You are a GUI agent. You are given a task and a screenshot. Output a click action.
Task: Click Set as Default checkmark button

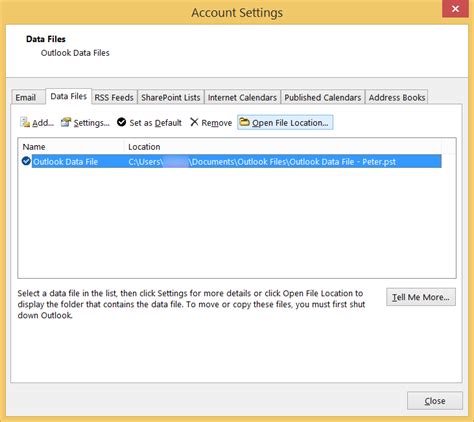[149, 123]
